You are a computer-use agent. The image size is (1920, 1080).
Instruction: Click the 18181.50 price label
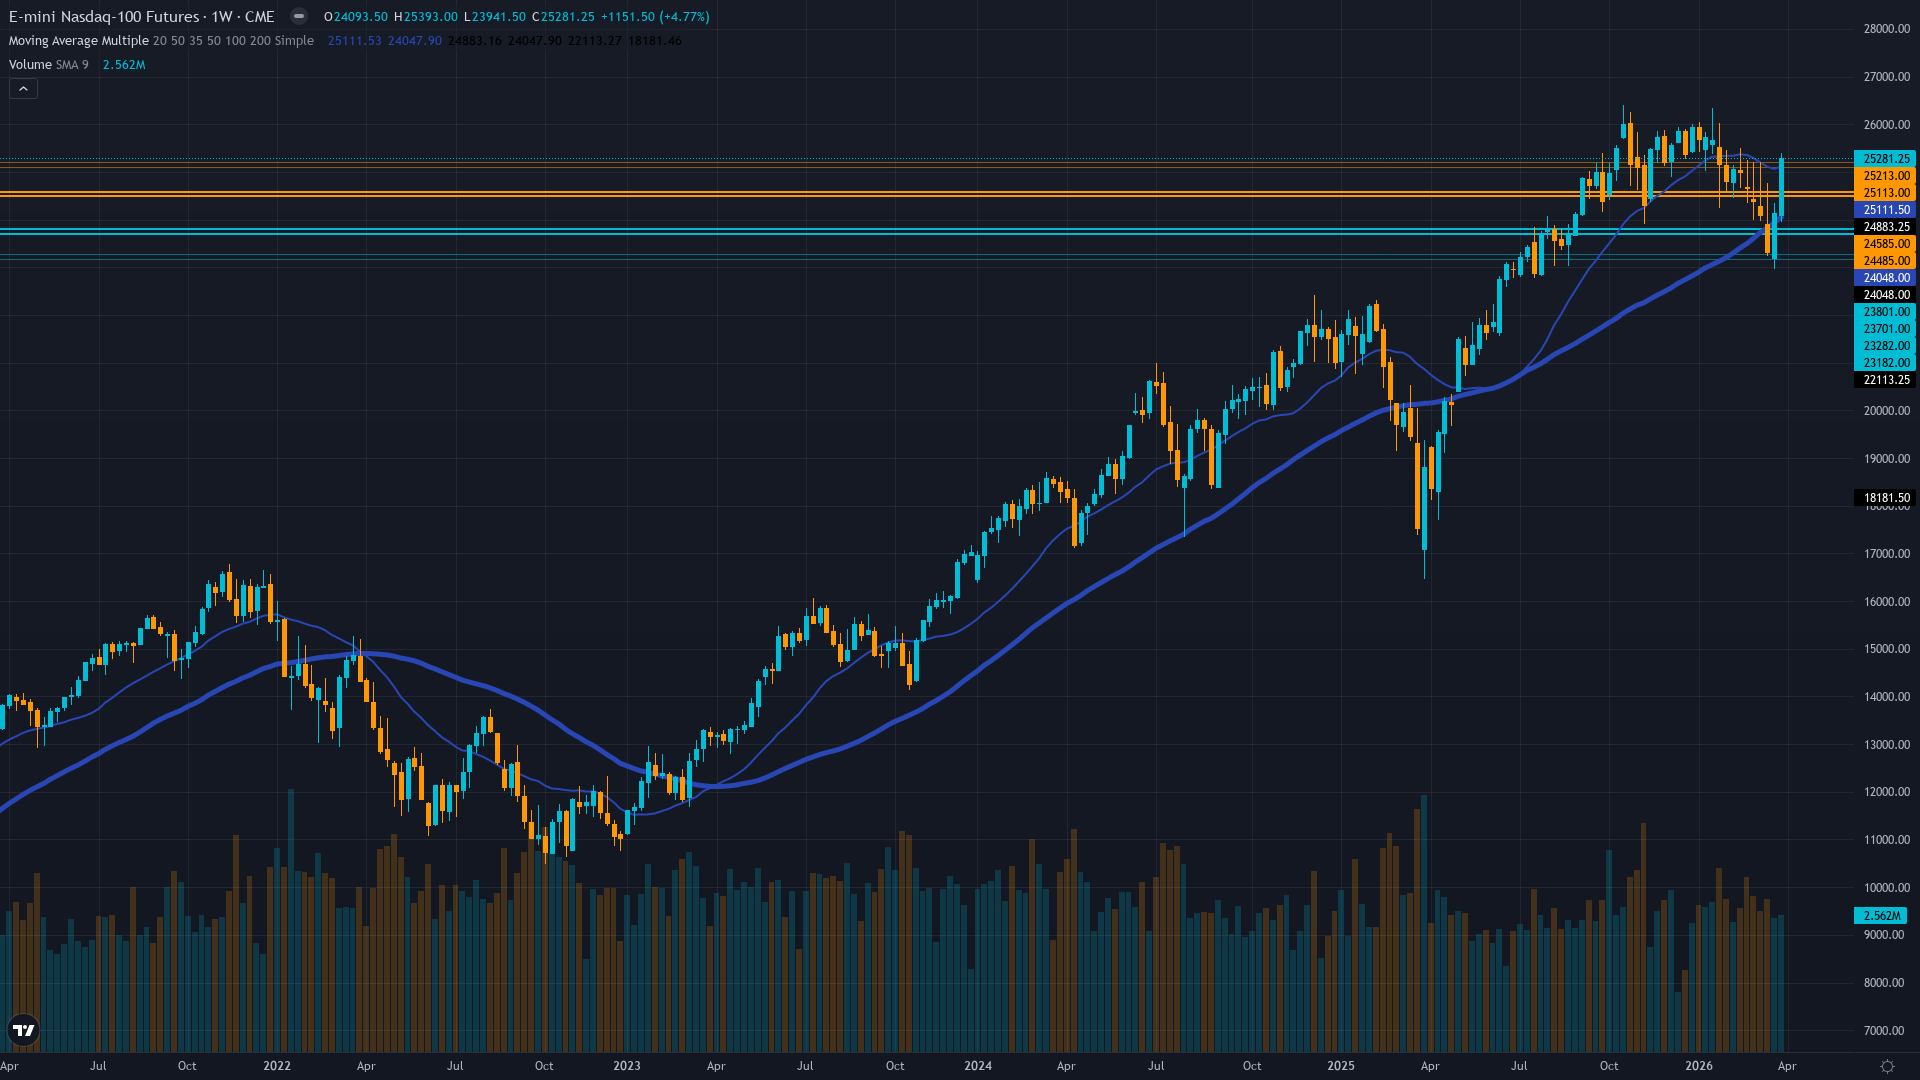click(x=1885, y=498)
